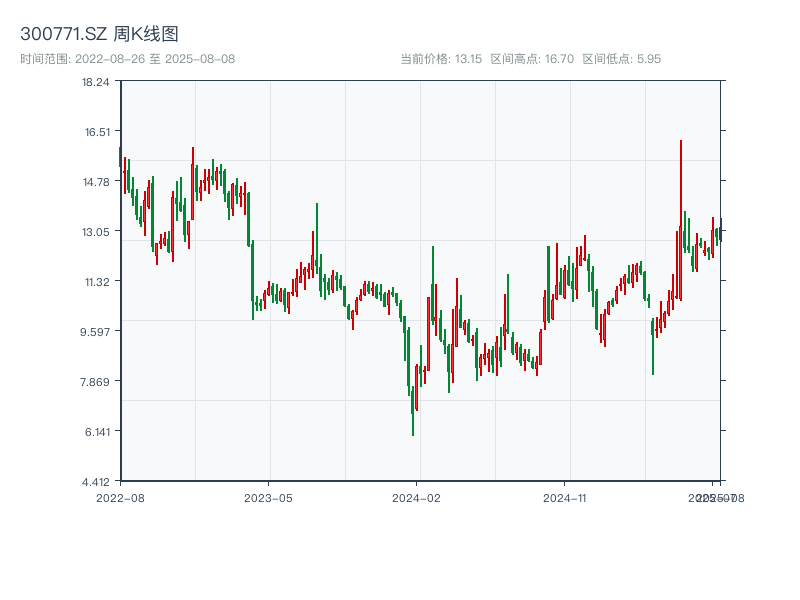
Task: Select the 2023-05 x-axis date label
Action: [x=268, y=497]
